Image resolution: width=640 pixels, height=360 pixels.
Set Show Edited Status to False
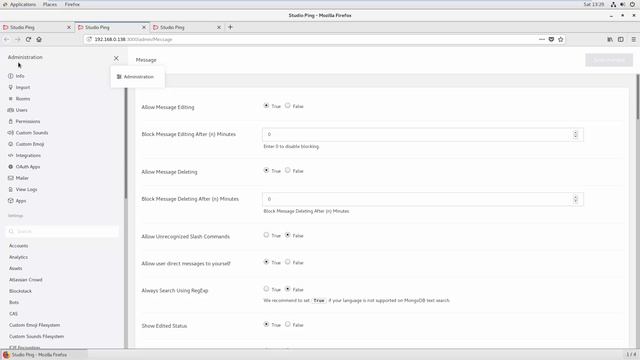[x=288, y=324]
